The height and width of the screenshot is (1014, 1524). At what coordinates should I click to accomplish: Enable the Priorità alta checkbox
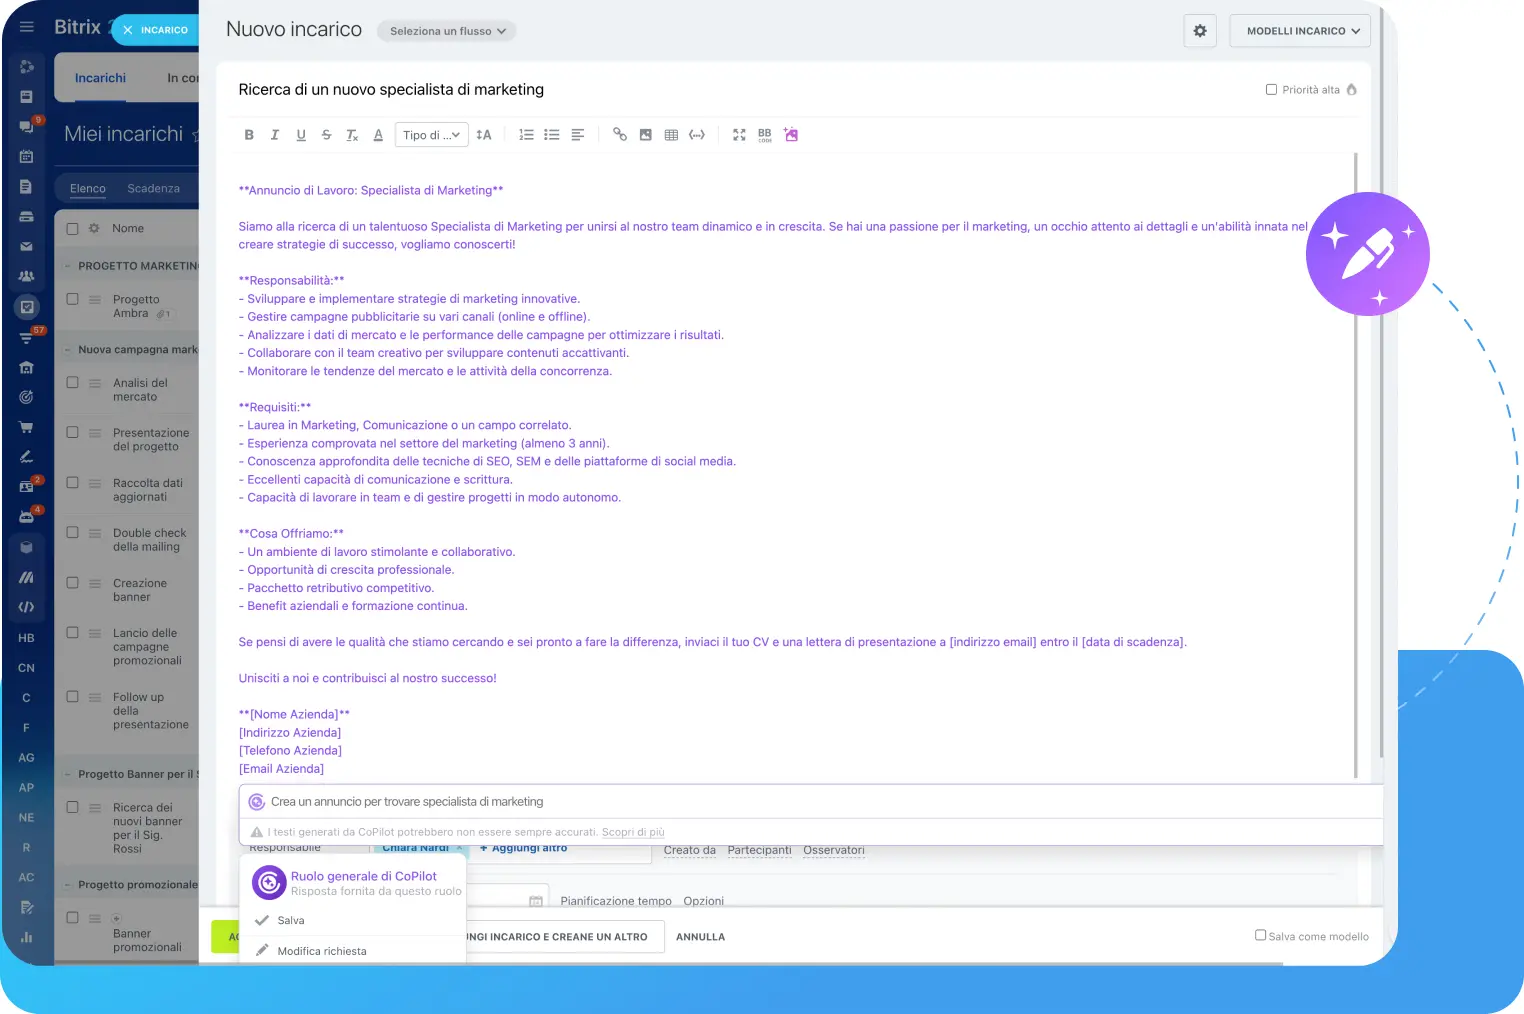(x=1272, y=90)
